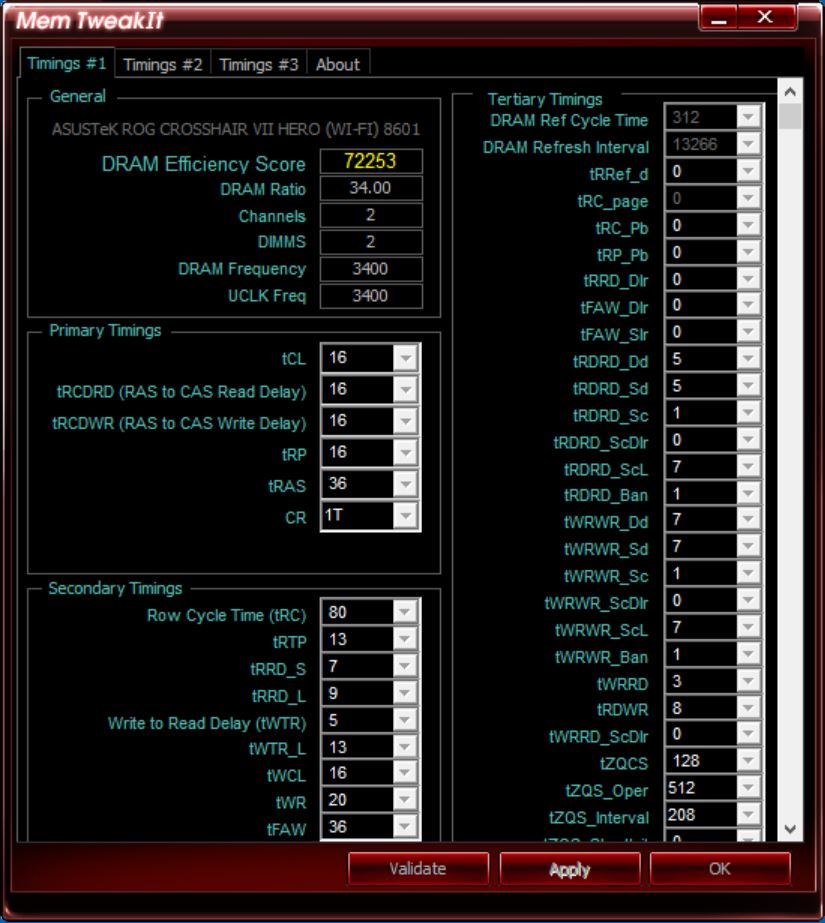Open the tWCL dropdown arrow

point(405,773)
